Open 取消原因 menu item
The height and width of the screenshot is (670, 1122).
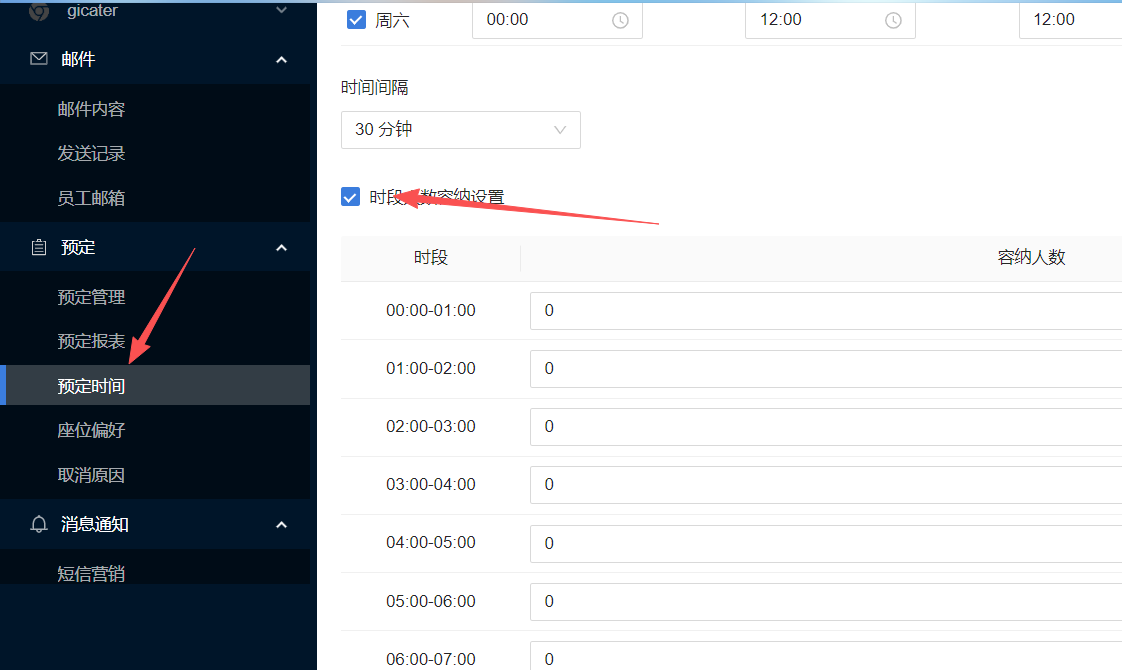91,475
